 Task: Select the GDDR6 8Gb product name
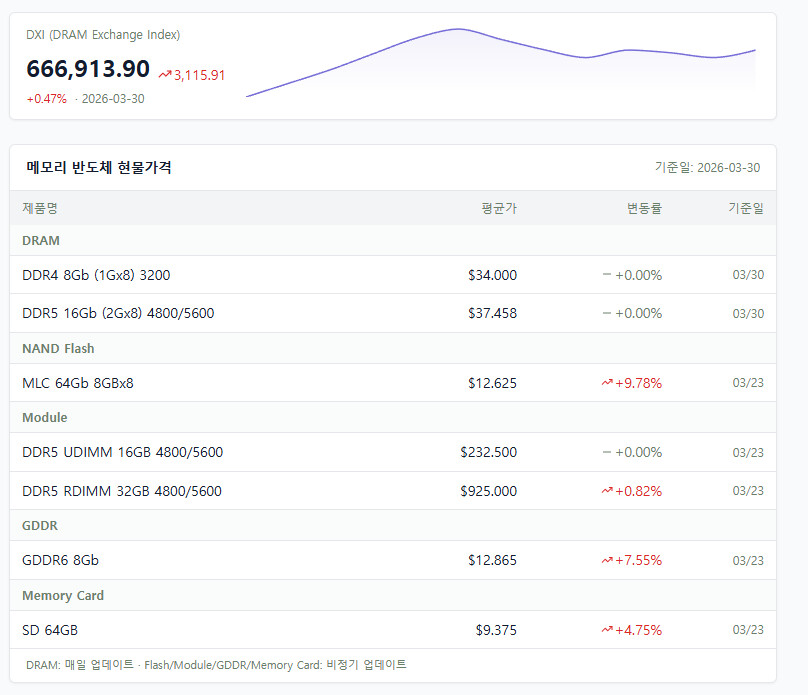click(x=60, y=560)
